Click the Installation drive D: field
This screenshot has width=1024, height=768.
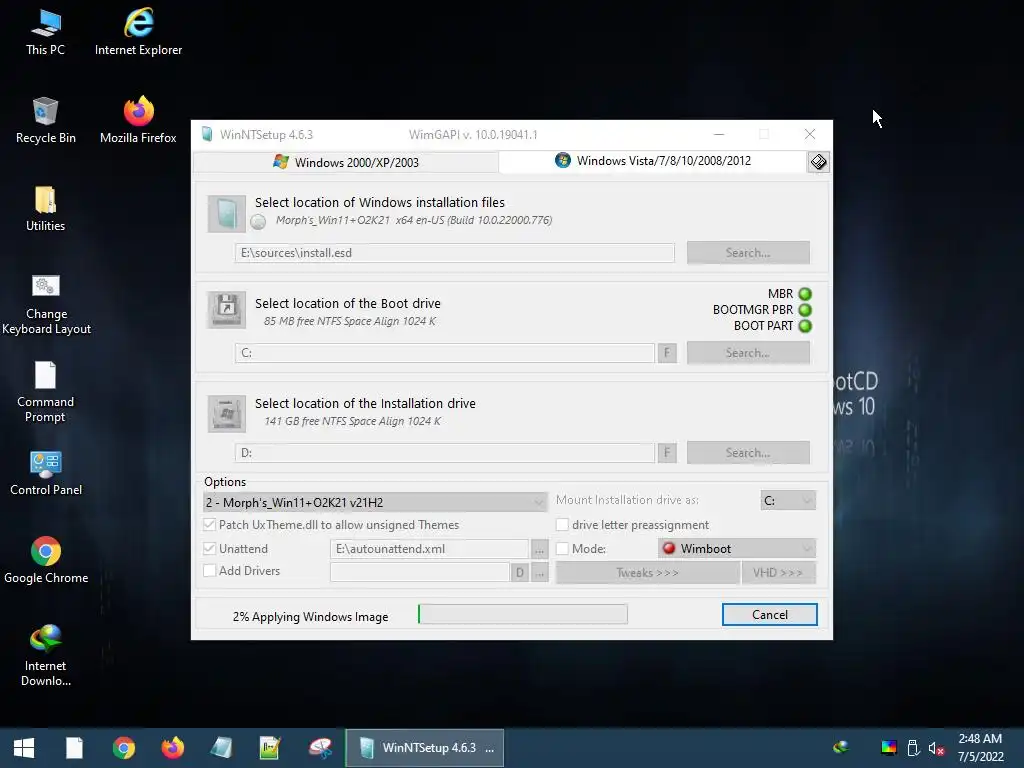(445, 453)
